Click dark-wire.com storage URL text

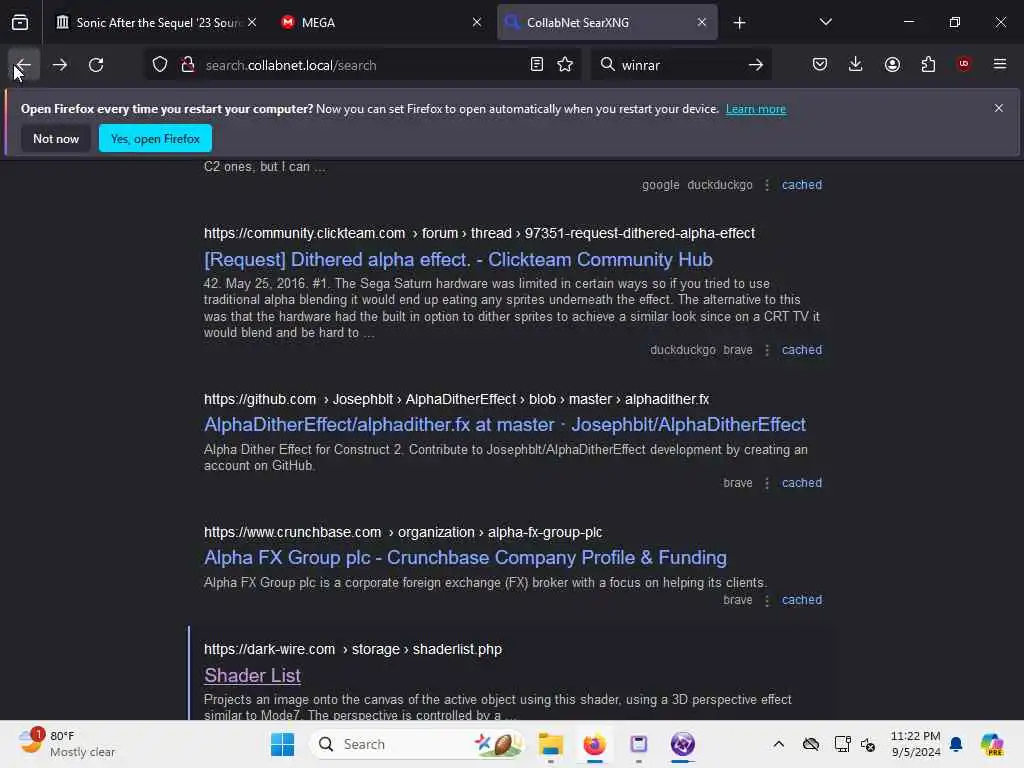pyautogui.click(x=353, y=649)
